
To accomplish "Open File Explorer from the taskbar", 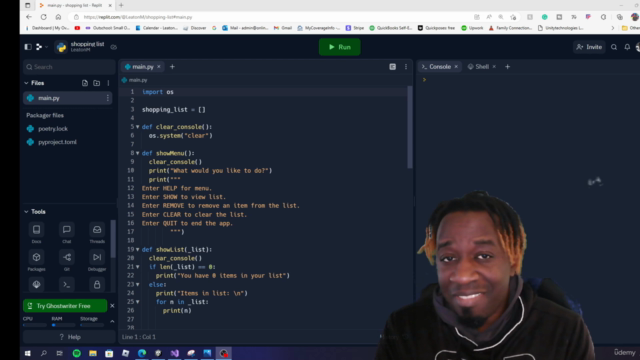I will (93, 353).
